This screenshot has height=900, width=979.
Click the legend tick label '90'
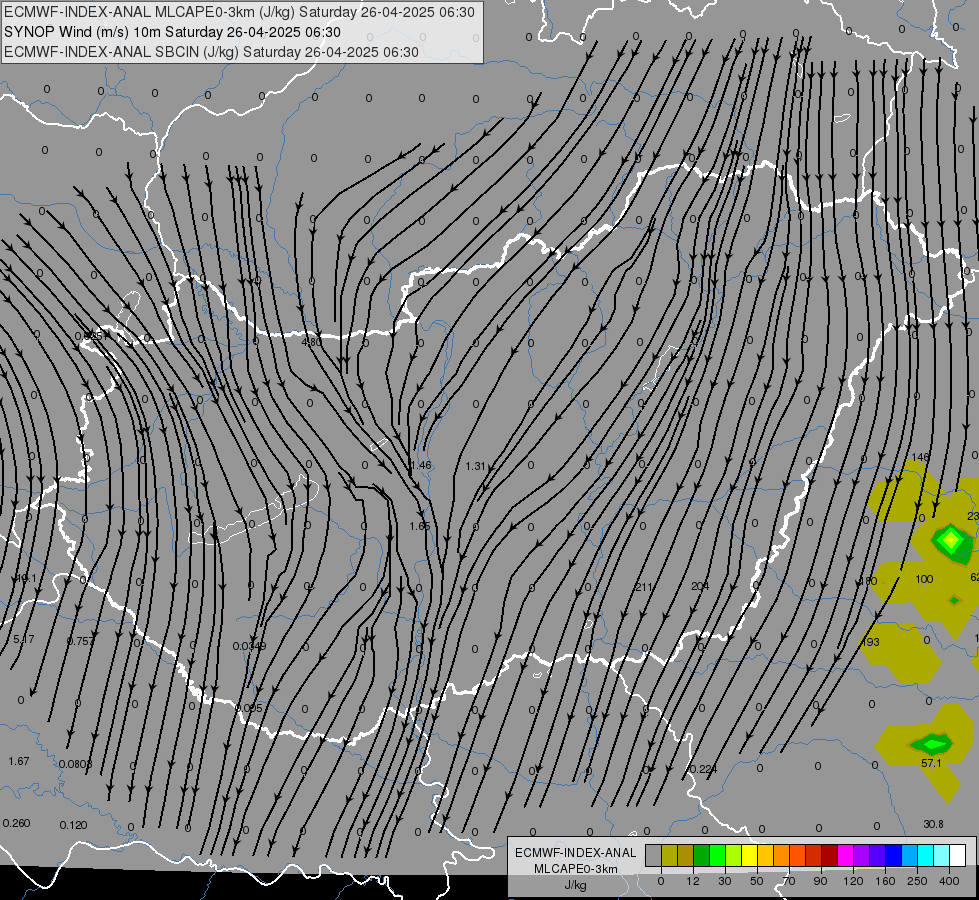coord(820,881)
